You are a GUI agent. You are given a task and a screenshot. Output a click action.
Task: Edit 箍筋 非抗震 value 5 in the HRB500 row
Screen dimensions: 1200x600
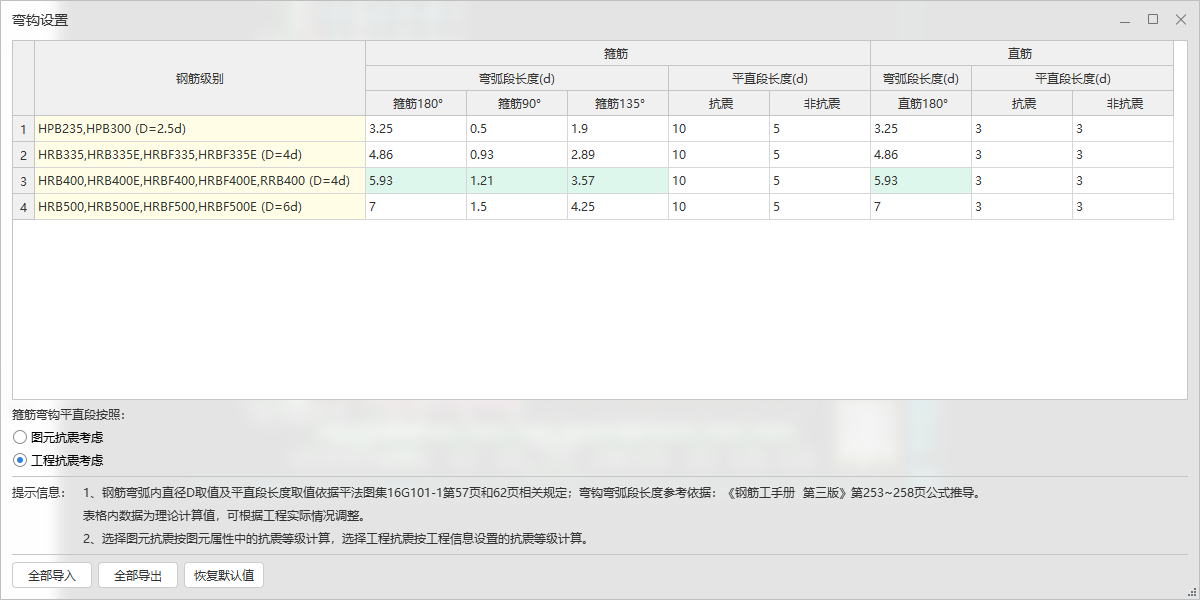tap(820, 207)
